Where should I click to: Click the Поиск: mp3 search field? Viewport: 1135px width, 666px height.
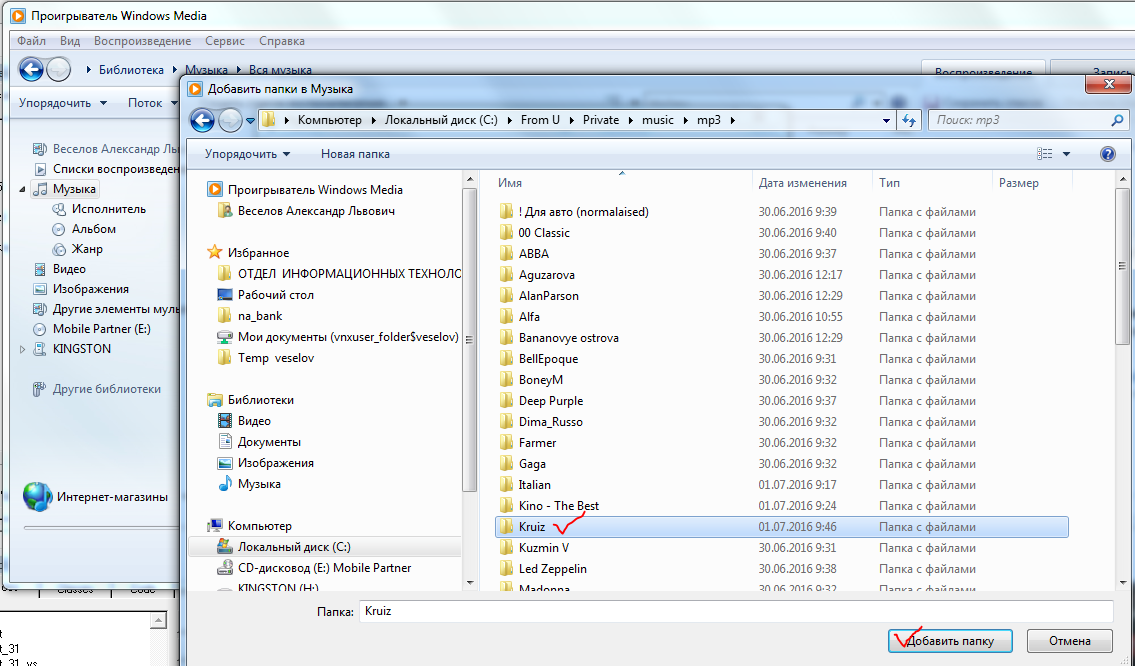(1019, 120)
